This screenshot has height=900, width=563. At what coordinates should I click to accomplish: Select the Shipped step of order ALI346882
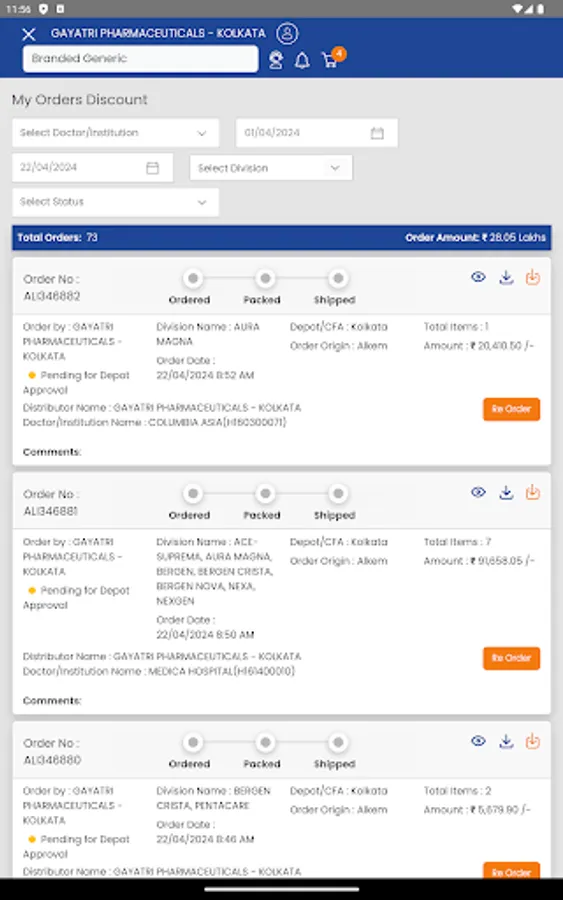pyautogui.click(x=337, y=279)
